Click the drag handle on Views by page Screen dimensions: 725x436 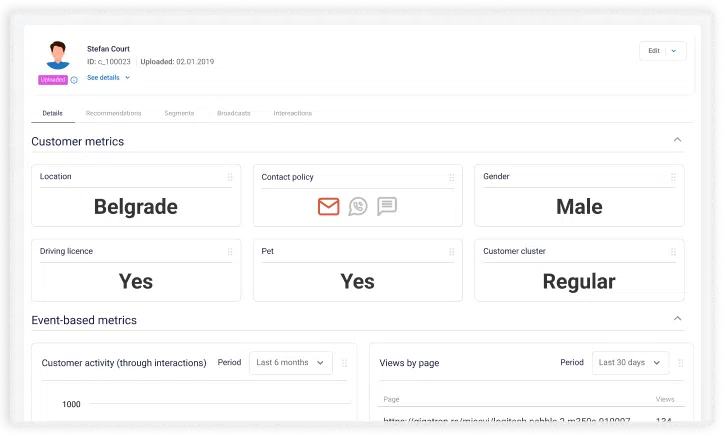[680, 363]
